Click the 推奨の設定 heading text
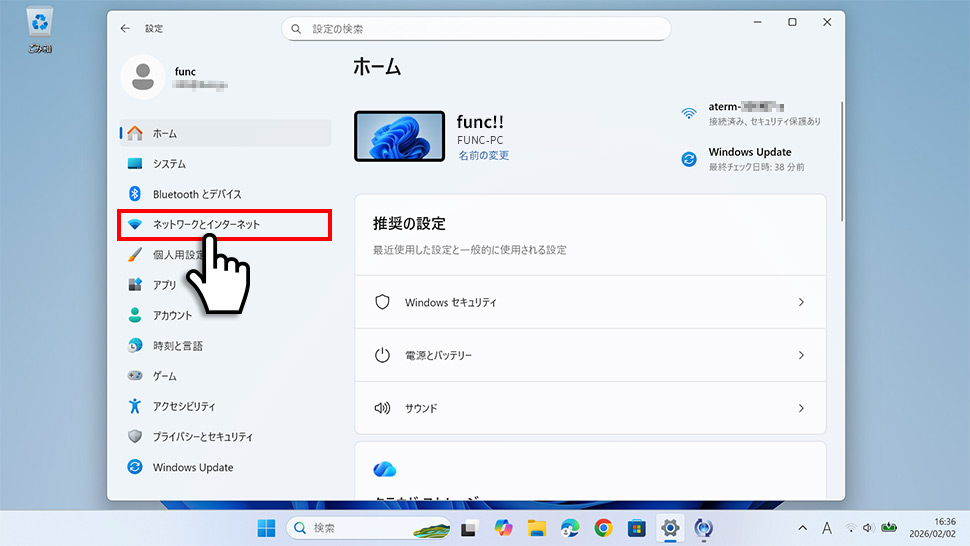This screenshot has width=970, height=546. tap(410, 223)
